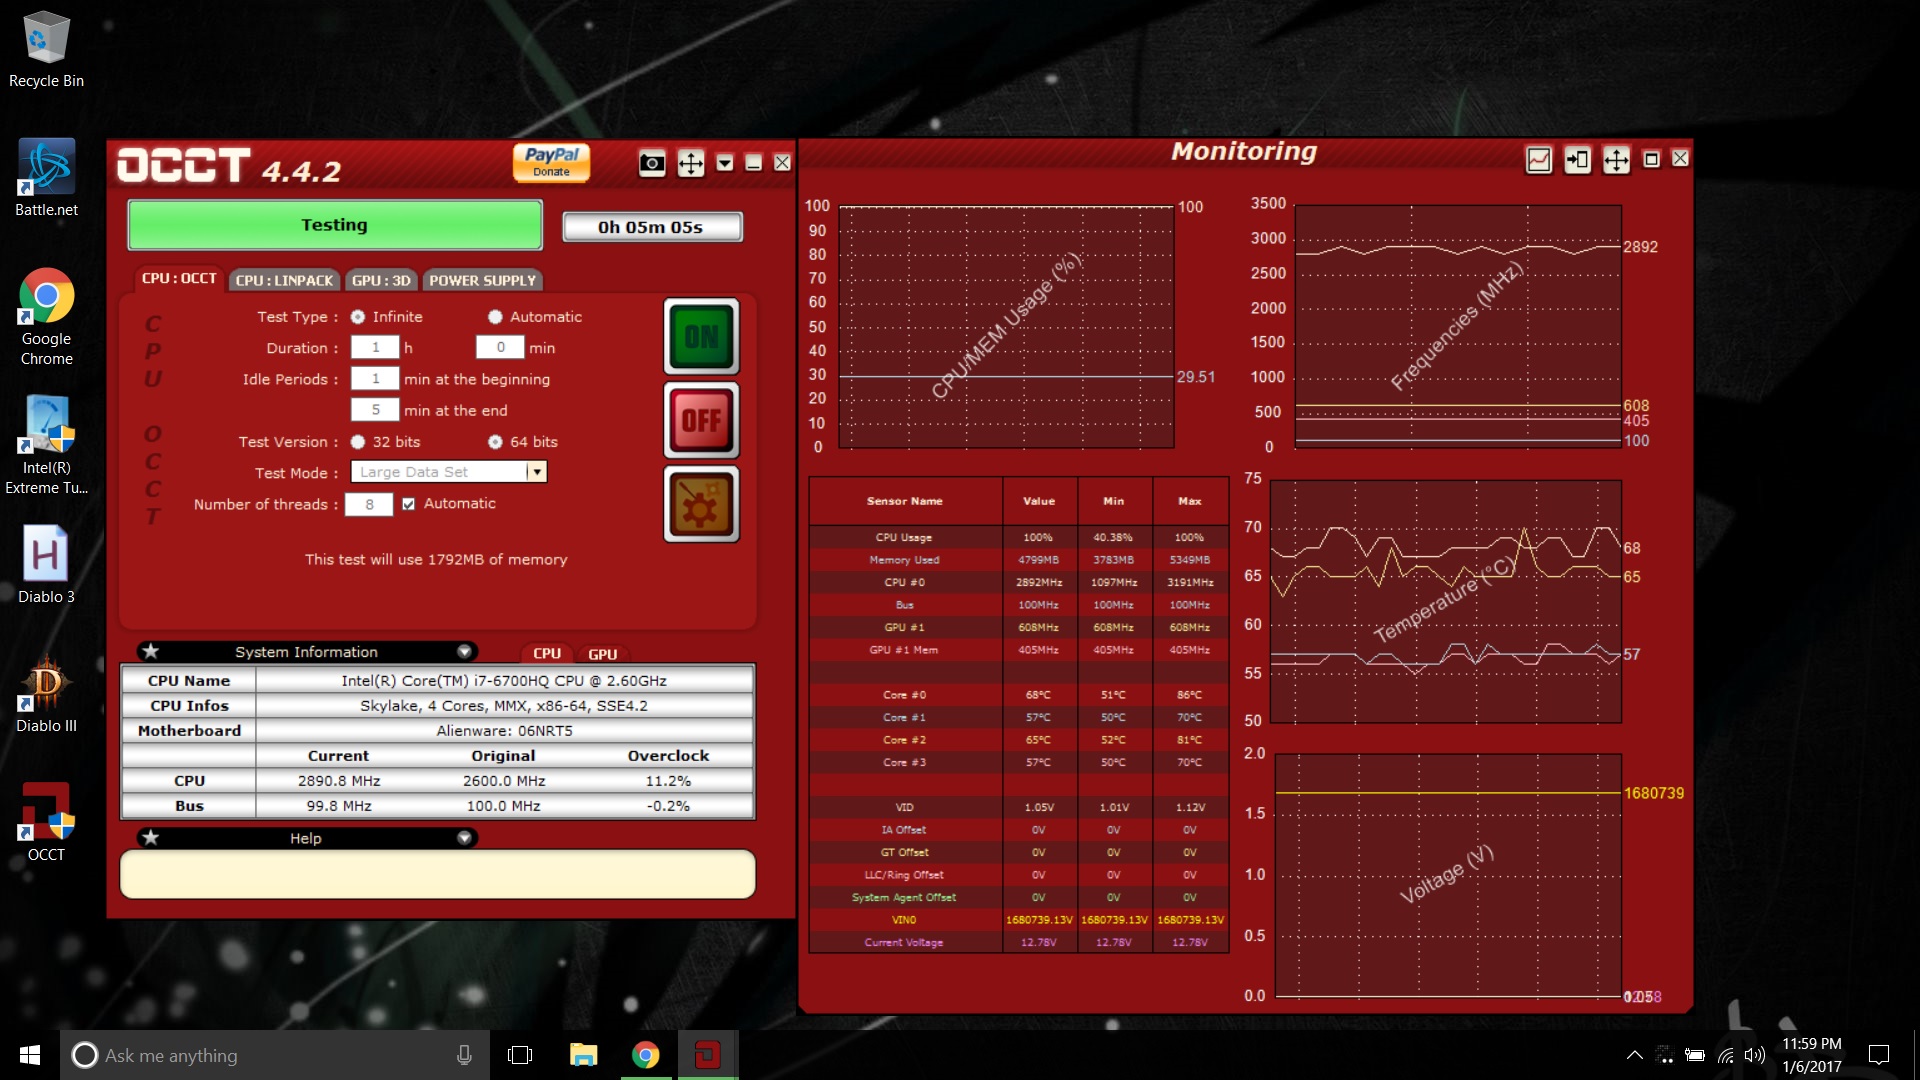The width and height of the screenshot is (1920, 1080).
Task: Select the 32 bits test version
Action: pyautogui.click(x=357, y=442)
